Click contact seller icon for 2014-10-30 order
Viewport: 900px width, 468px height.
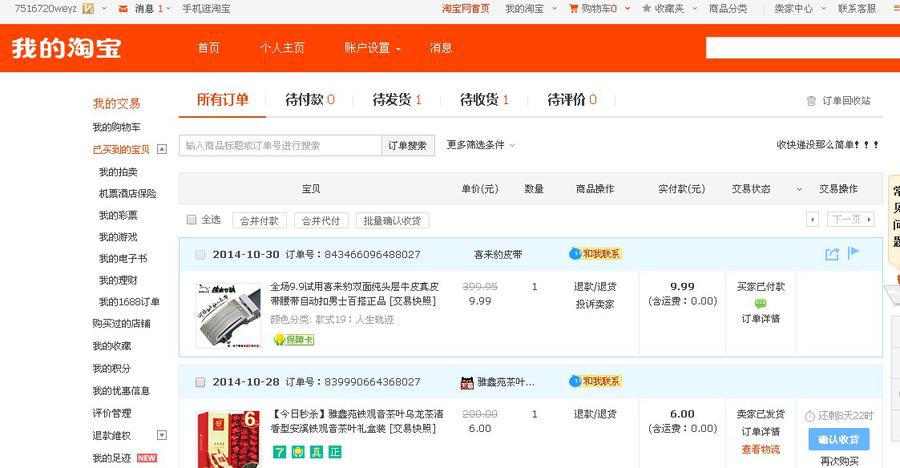[595, 254]
